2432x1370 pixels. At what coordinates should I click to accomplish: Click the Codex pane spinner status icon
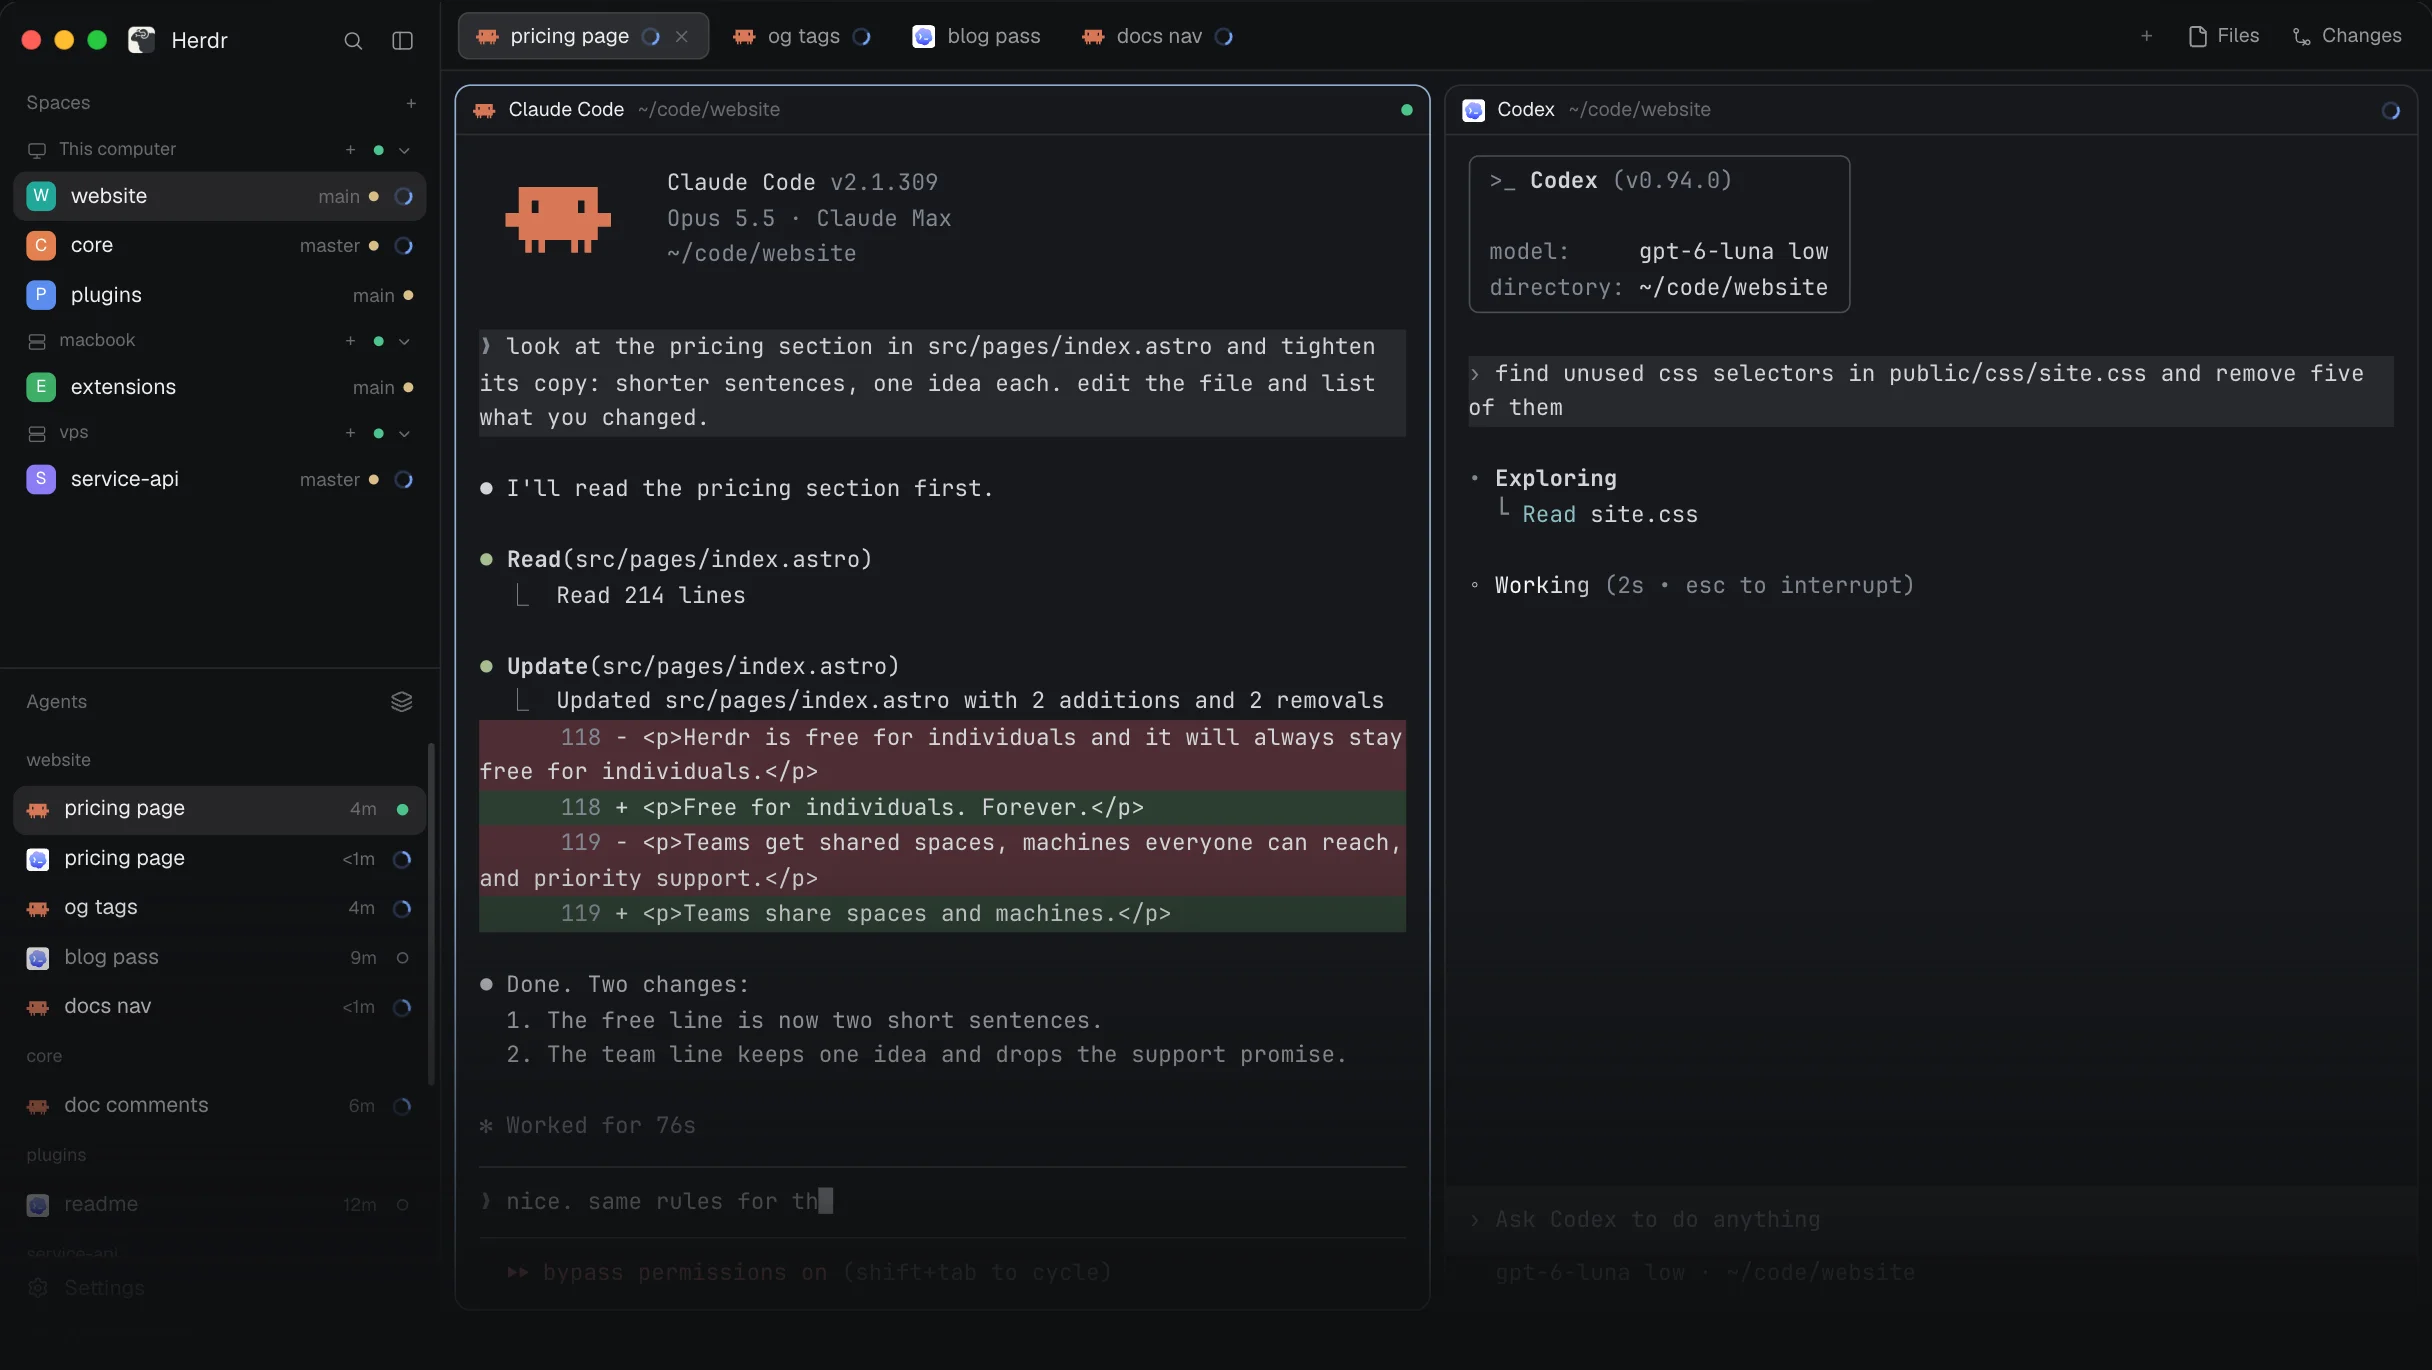point(2391,111)
